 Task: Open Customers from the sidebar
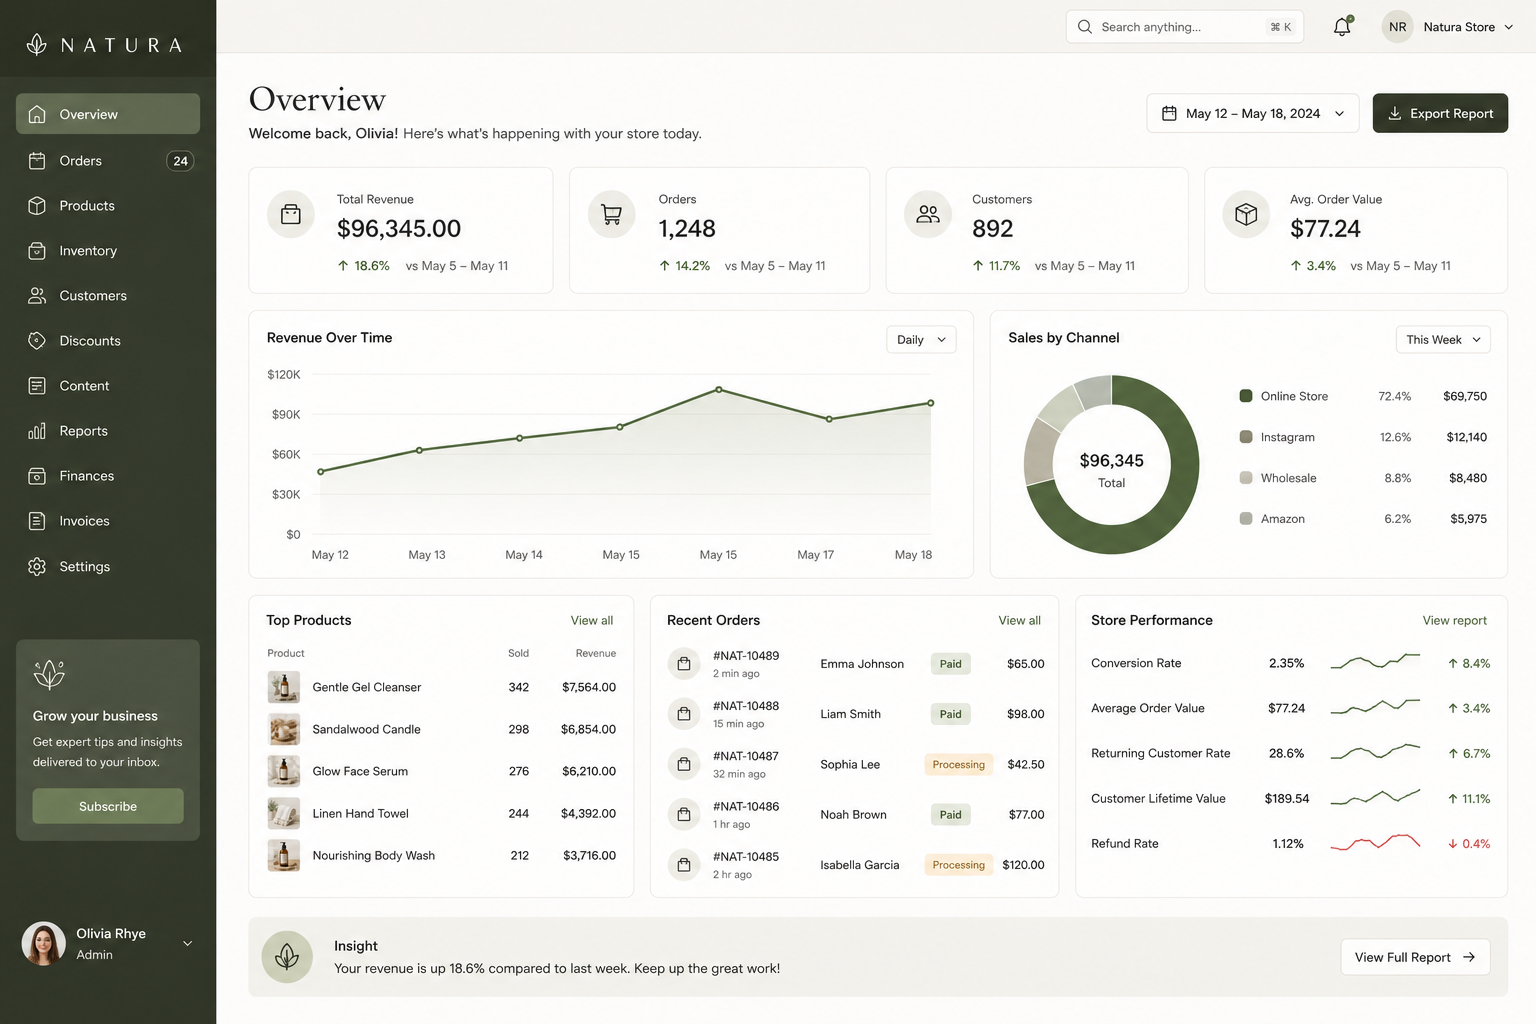click(108, 295)
